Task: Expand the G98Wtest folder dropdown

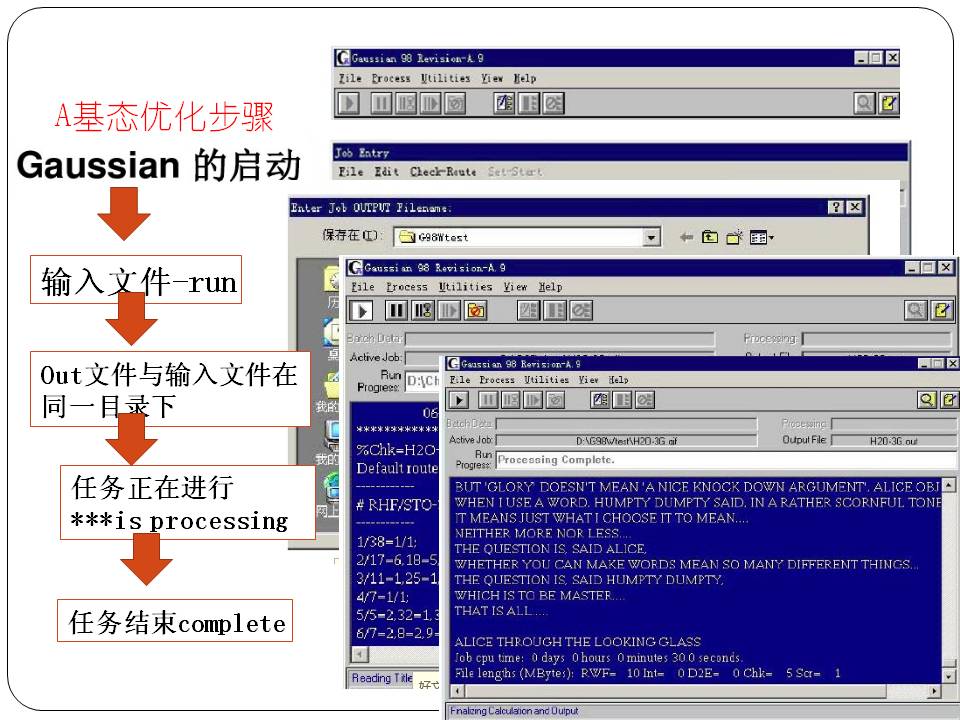Action: tap(651, 237)
